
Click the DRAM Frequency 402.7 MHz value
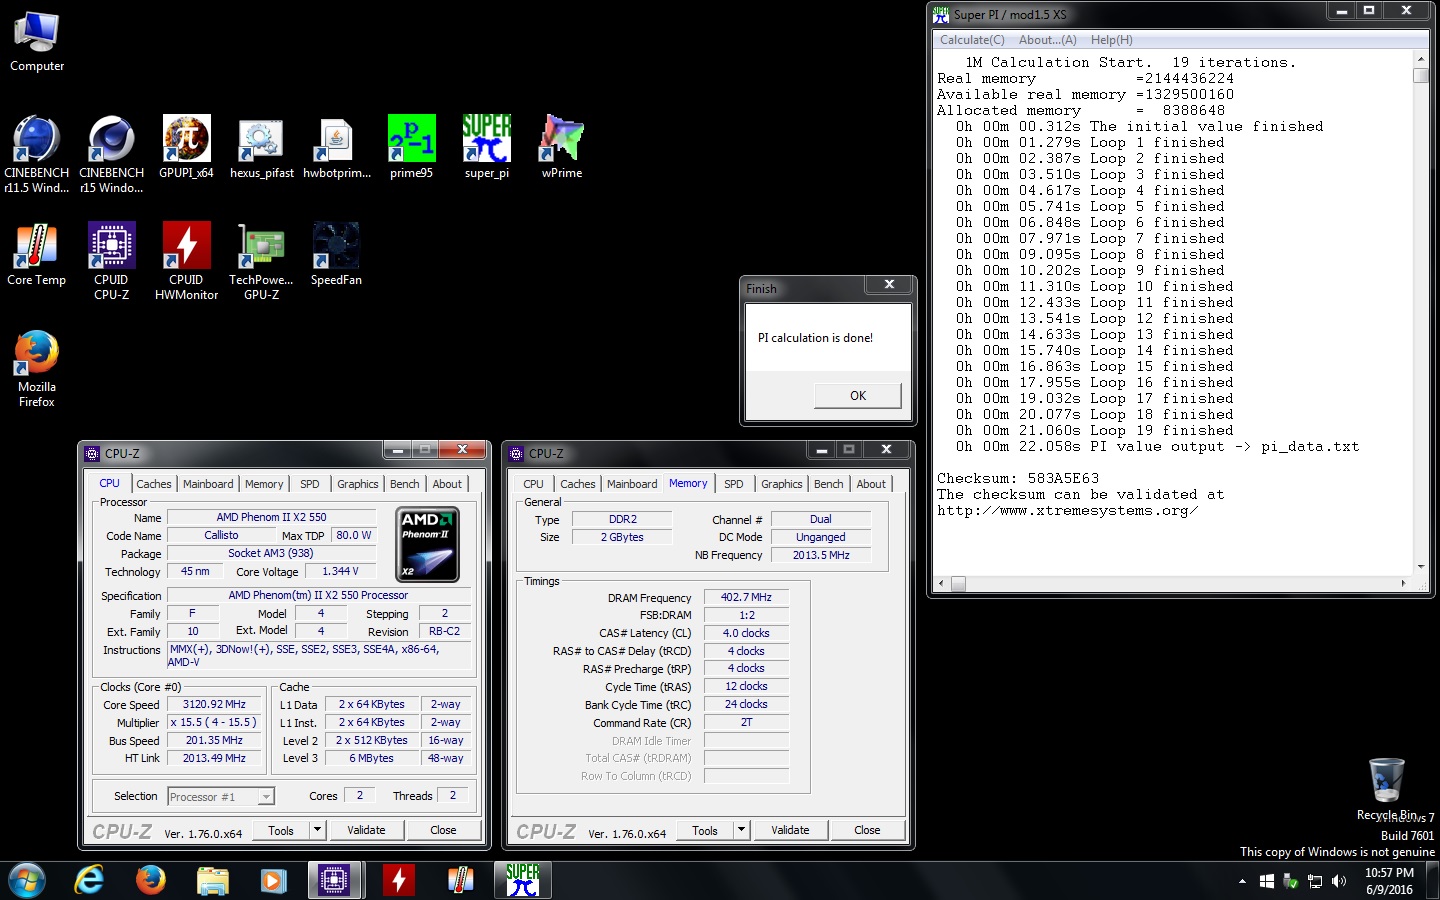click(746, 597)
